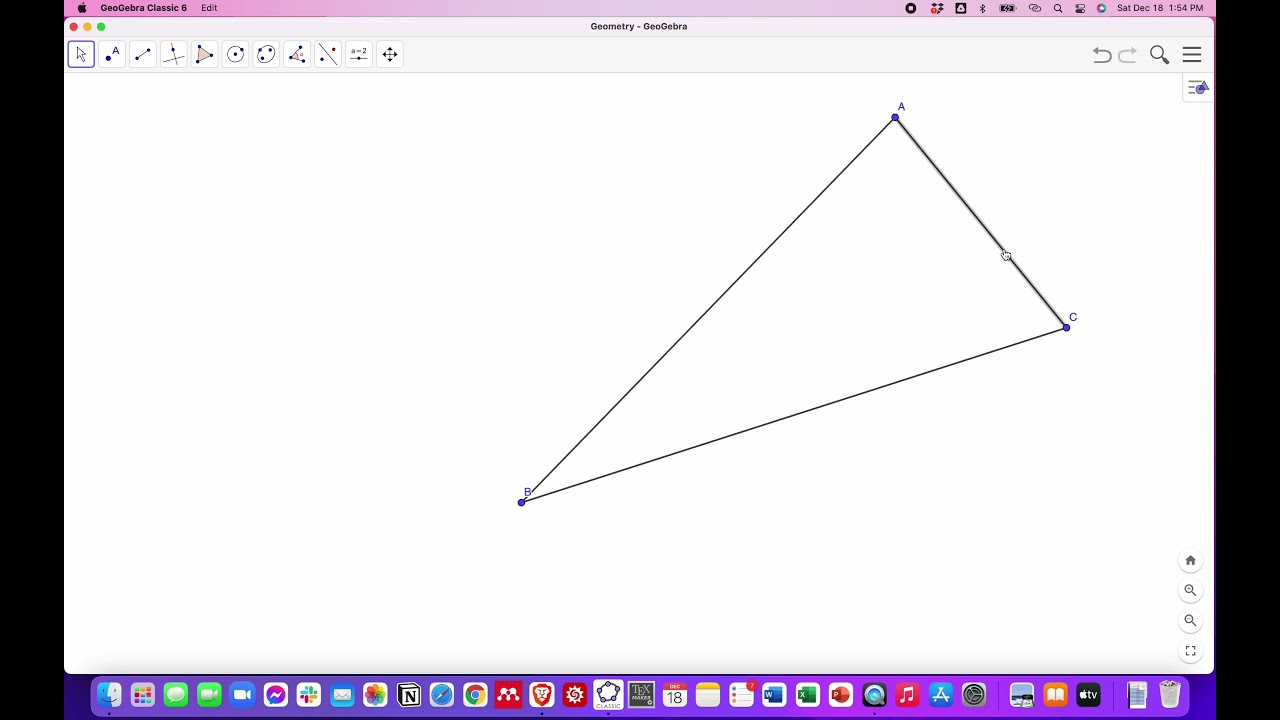Open the GeoGebra main menu
Image resolution: width=1280 pixels, height=720 pixels.
[x=1192, y=55]
